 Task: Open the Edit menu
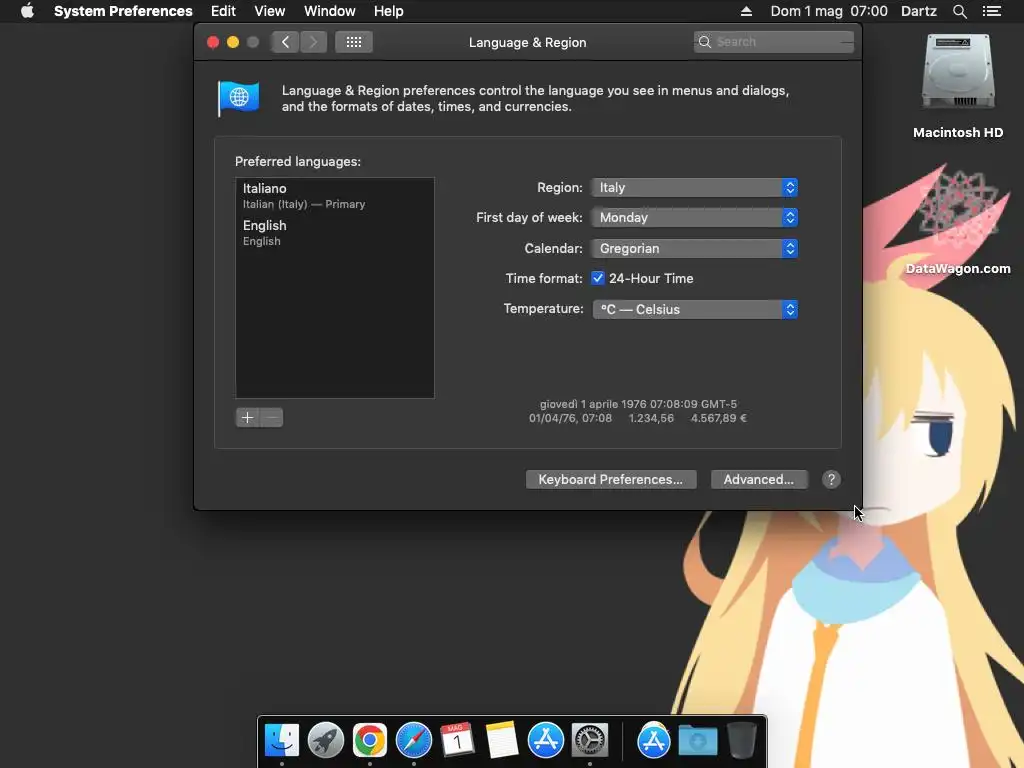223,11
